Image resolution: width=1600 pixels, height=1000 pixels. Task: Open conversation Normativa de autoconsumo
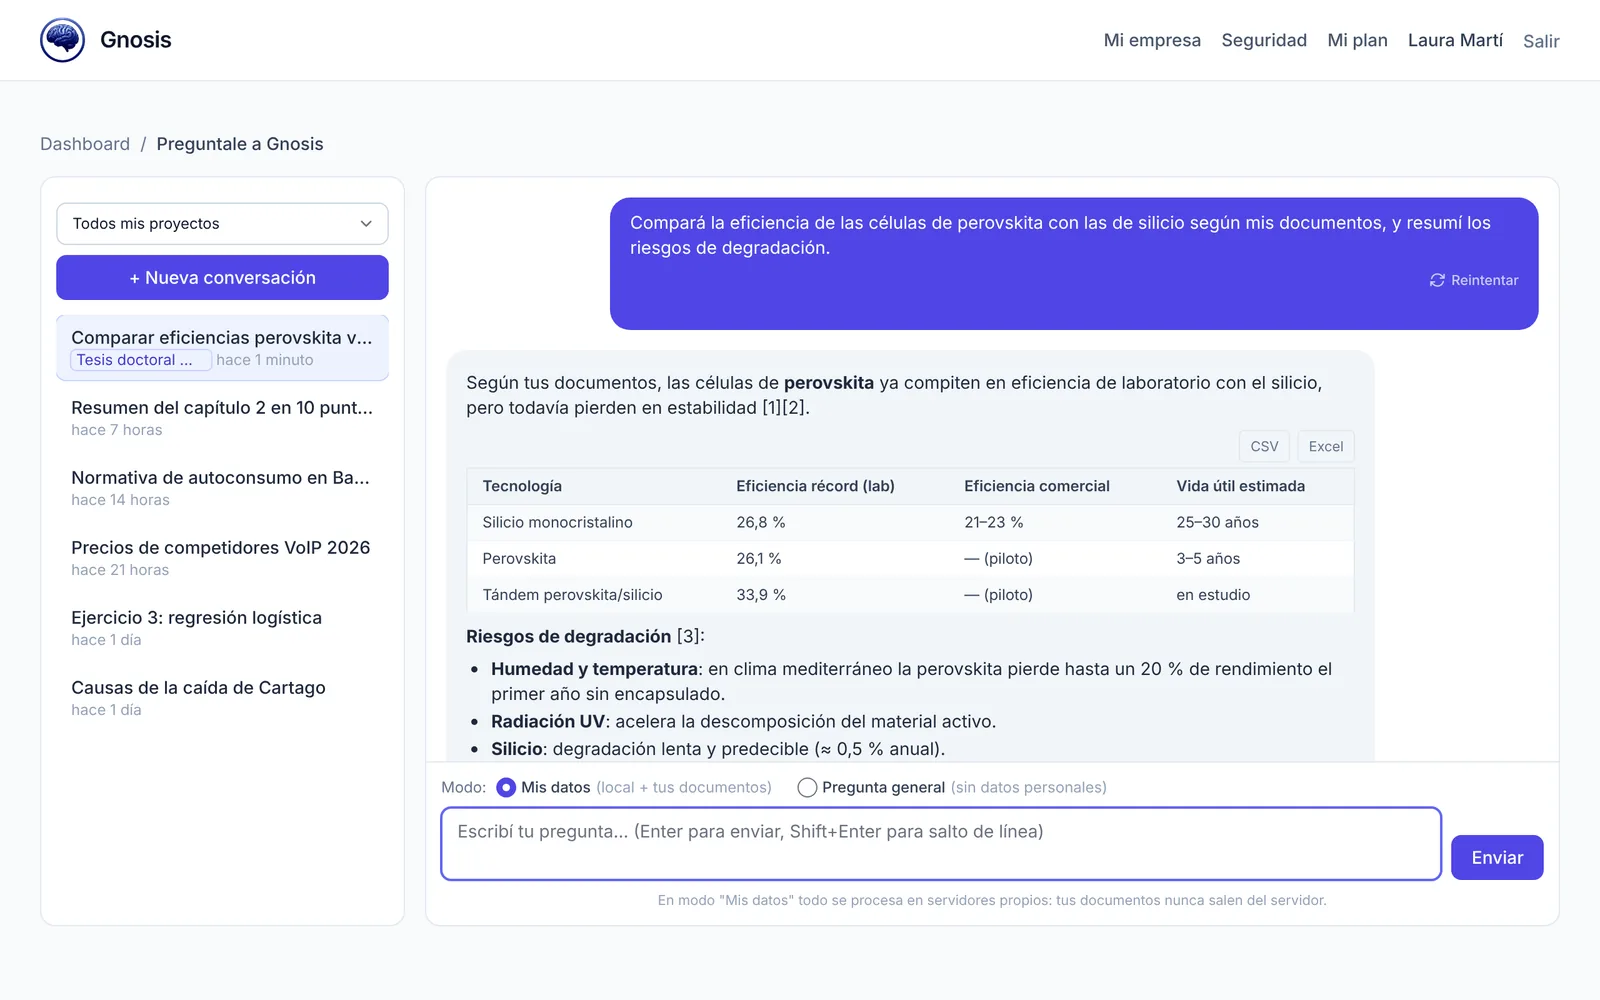(x=222, y=488)
